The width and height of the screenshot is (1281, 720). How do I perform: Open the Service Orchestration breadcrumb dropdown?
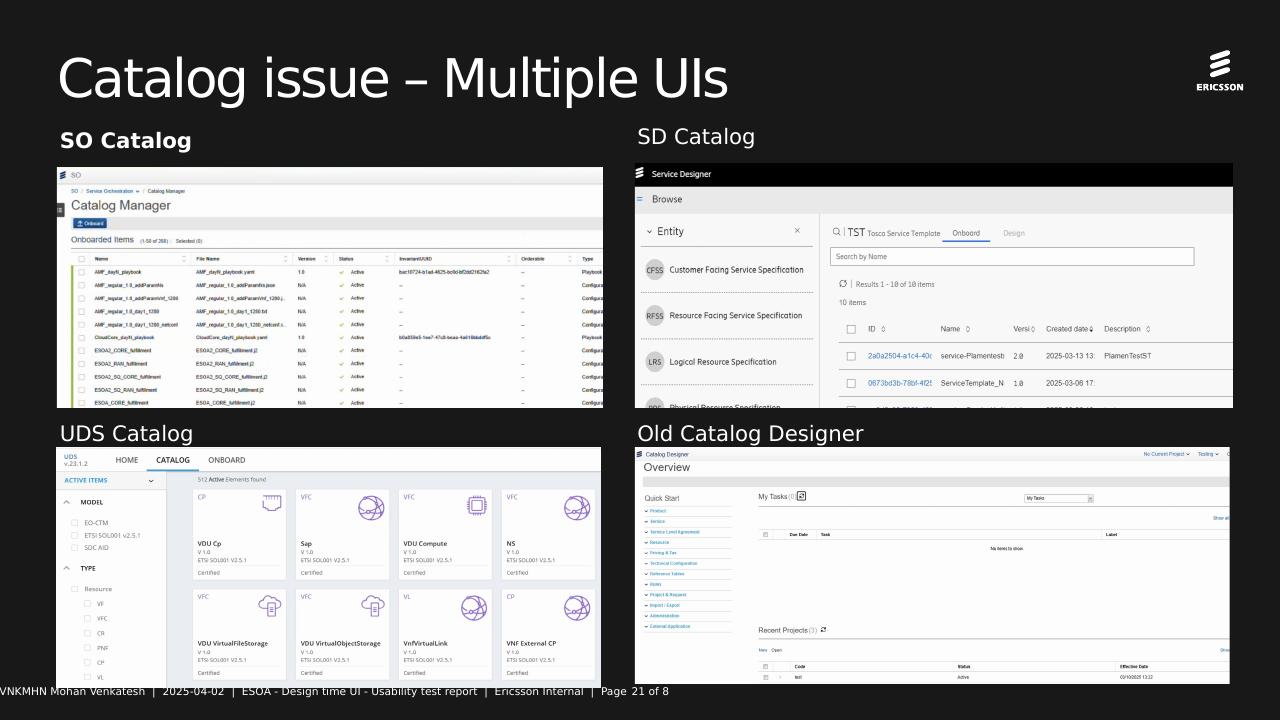point(137,191)
